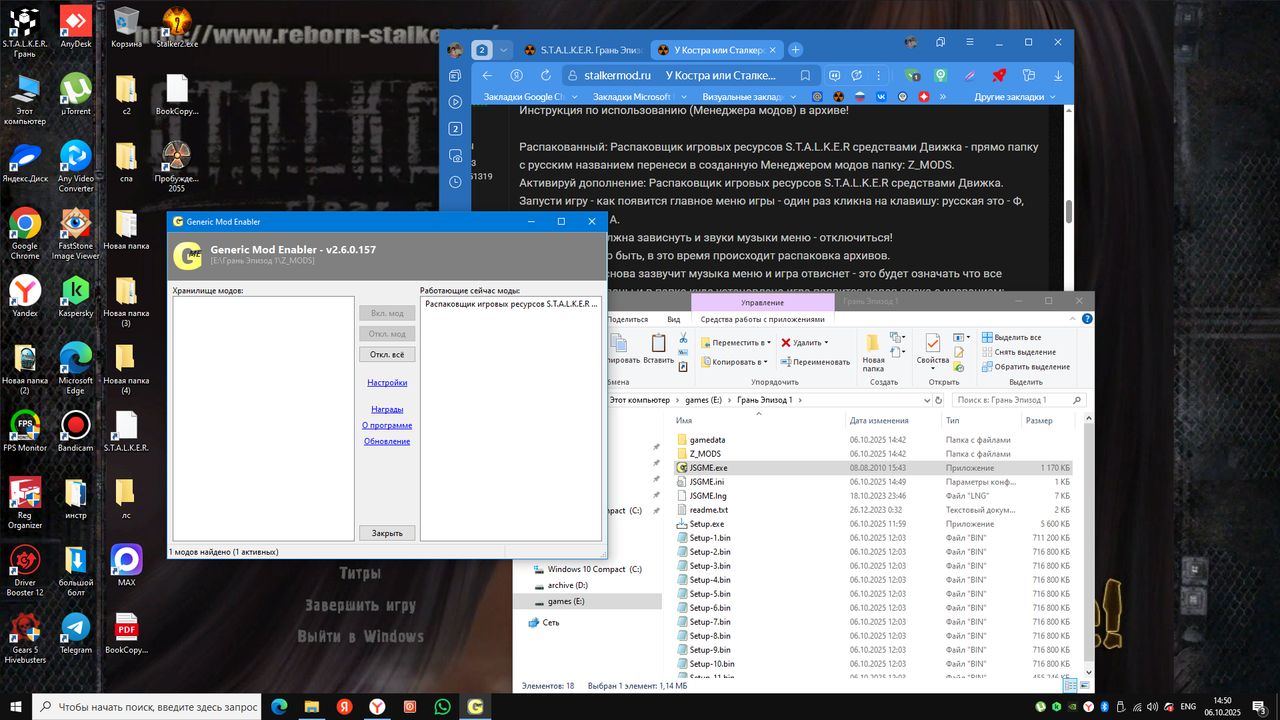Open the VK bookmark icon in bookmarks bar

(x=880, y=97)
